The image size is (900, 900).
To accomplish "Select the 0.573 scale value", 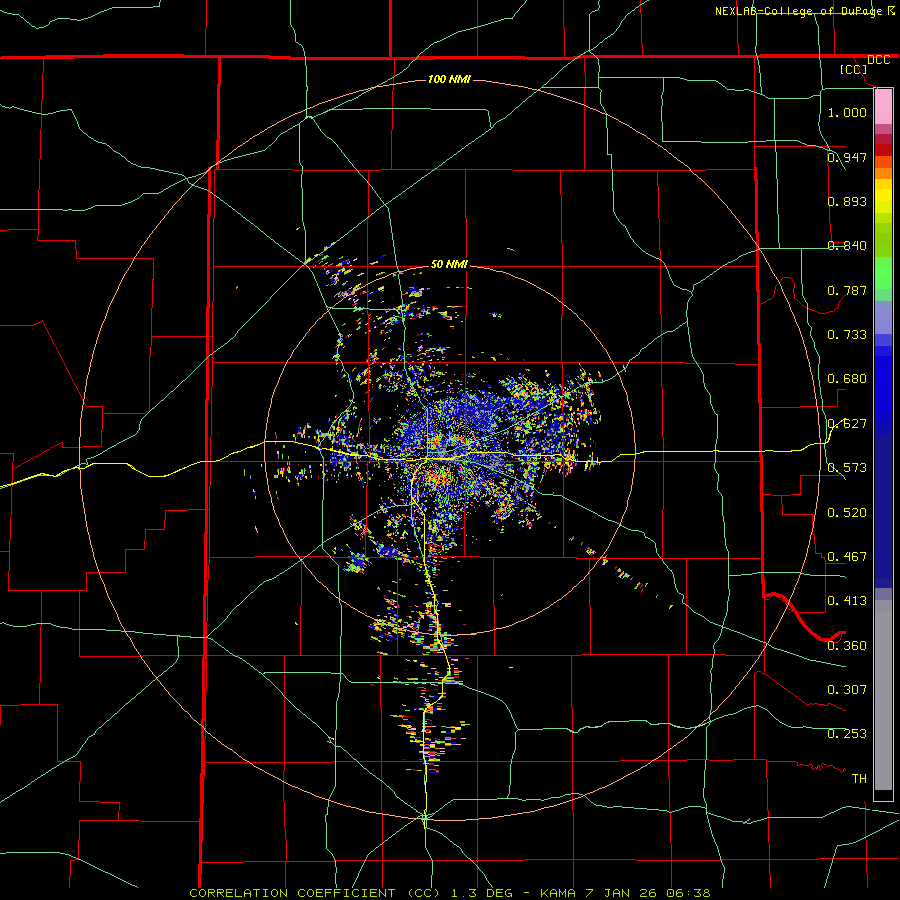I will (847, 468).
